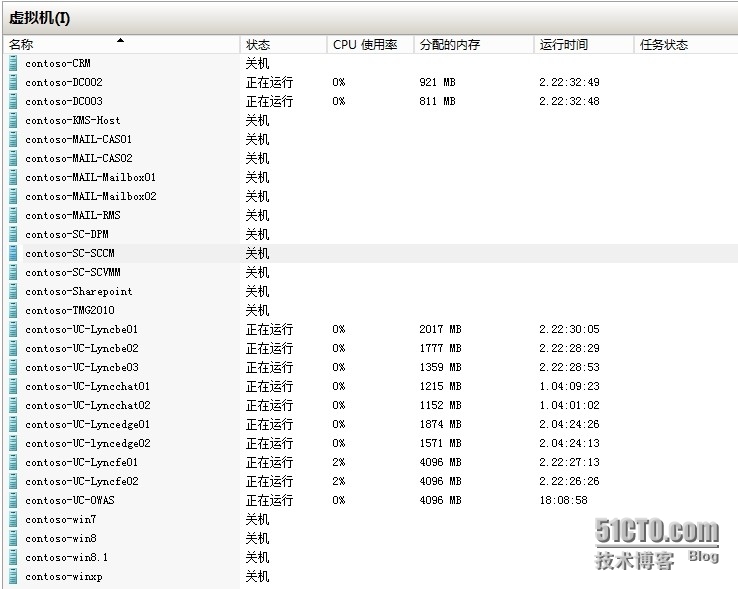This screenshot has height=589, width=738.
Task: Click the 921 MB memory value
Action: pyautogui.click(x=437, y=82)
